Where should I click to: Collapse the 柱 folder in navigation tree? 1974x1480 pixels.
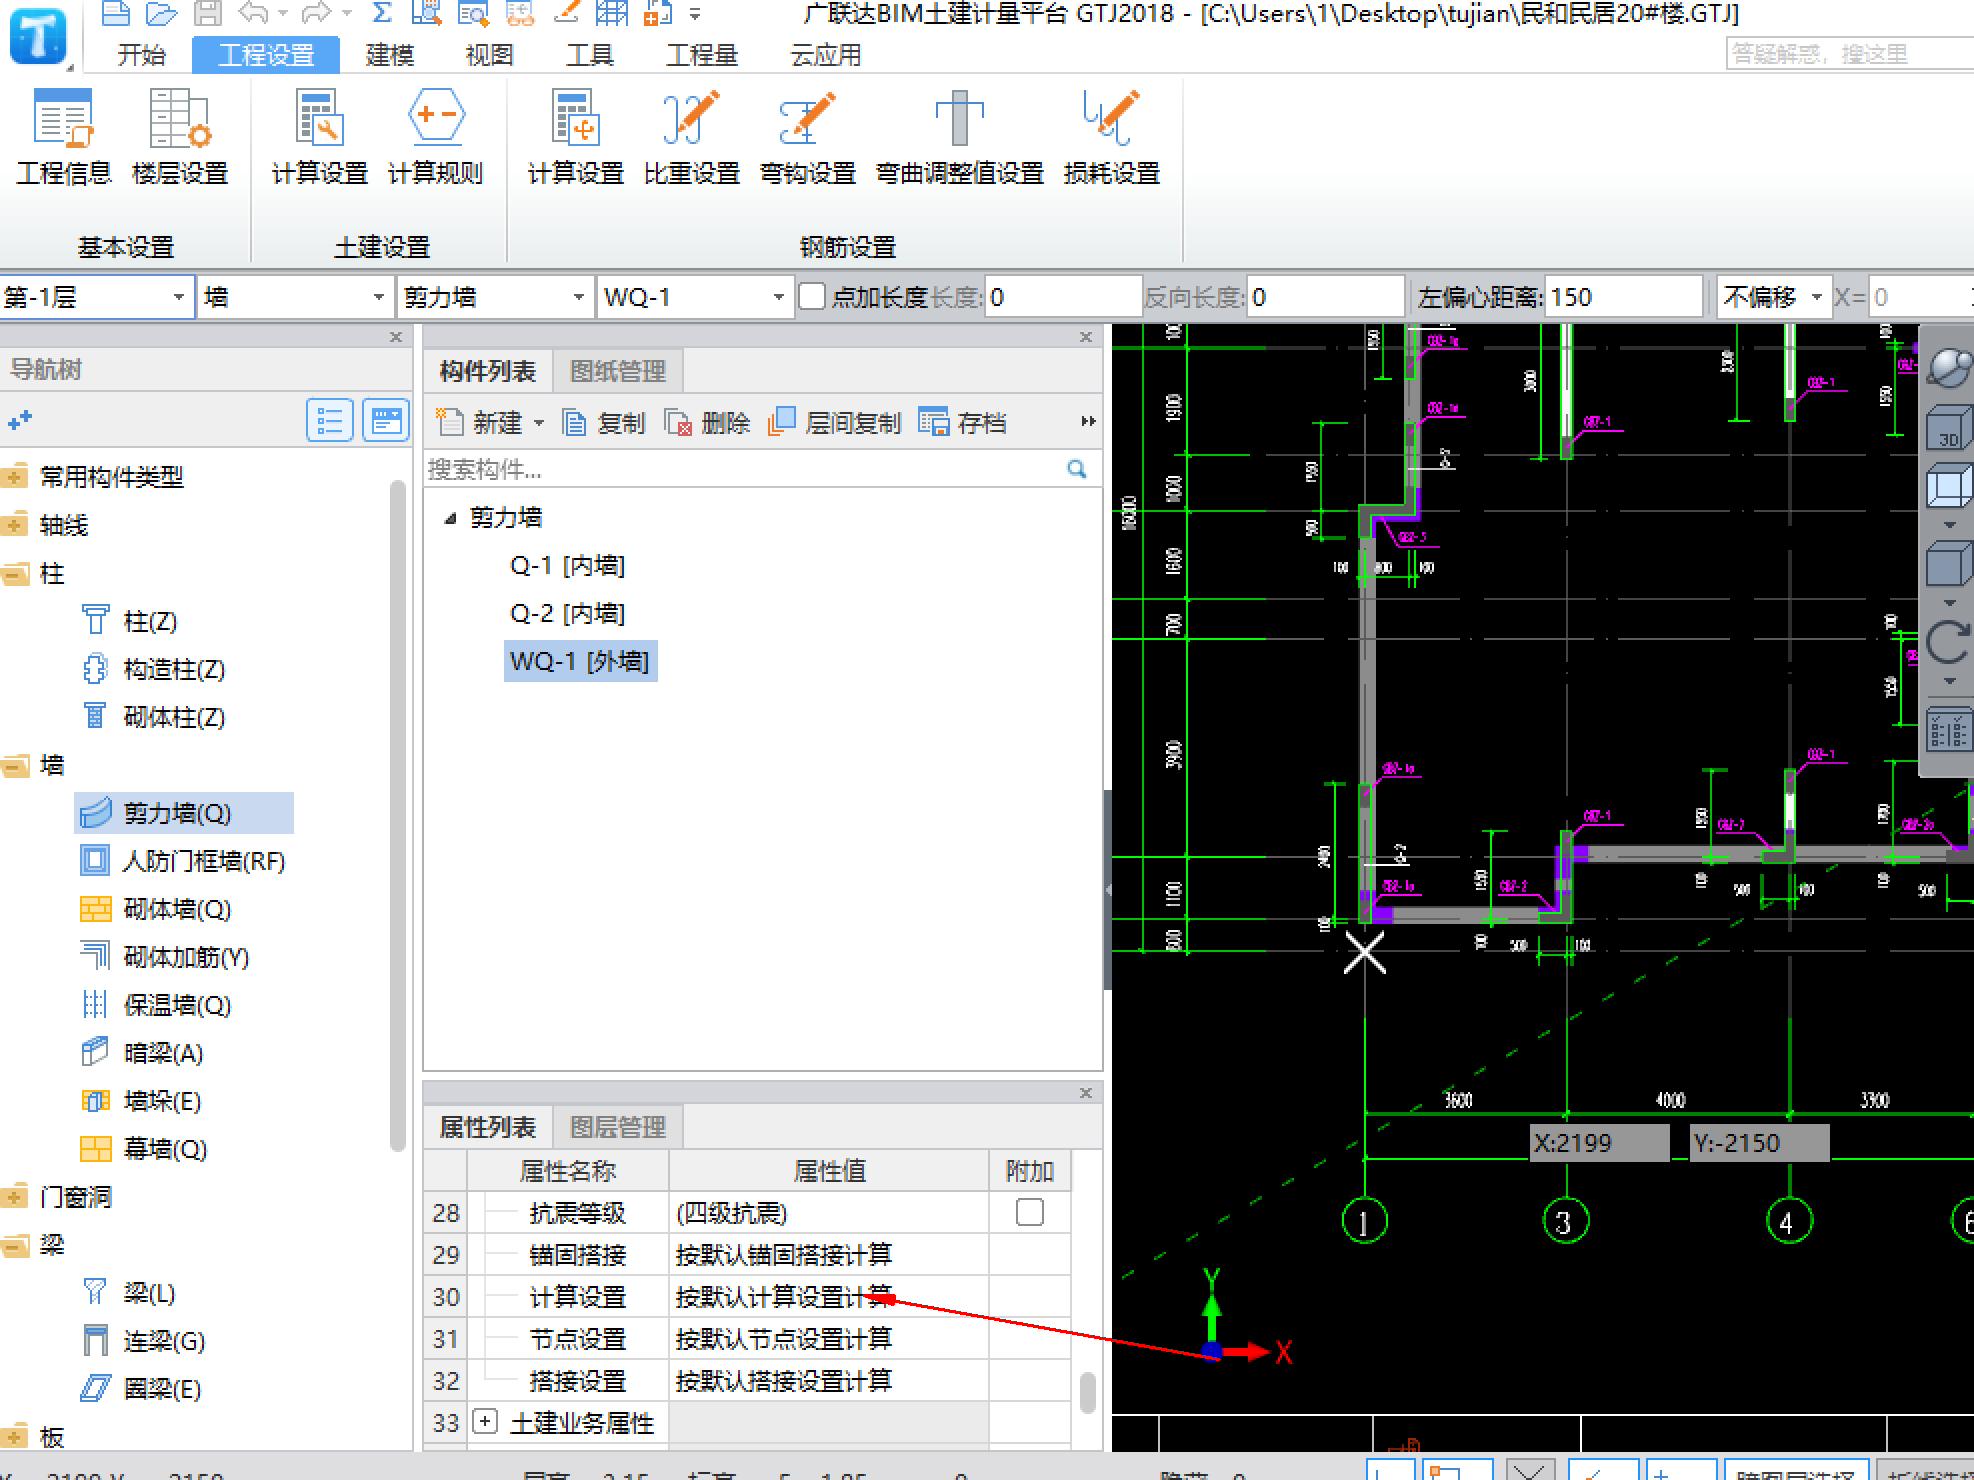pyautogui.click(x=14, y=573)
